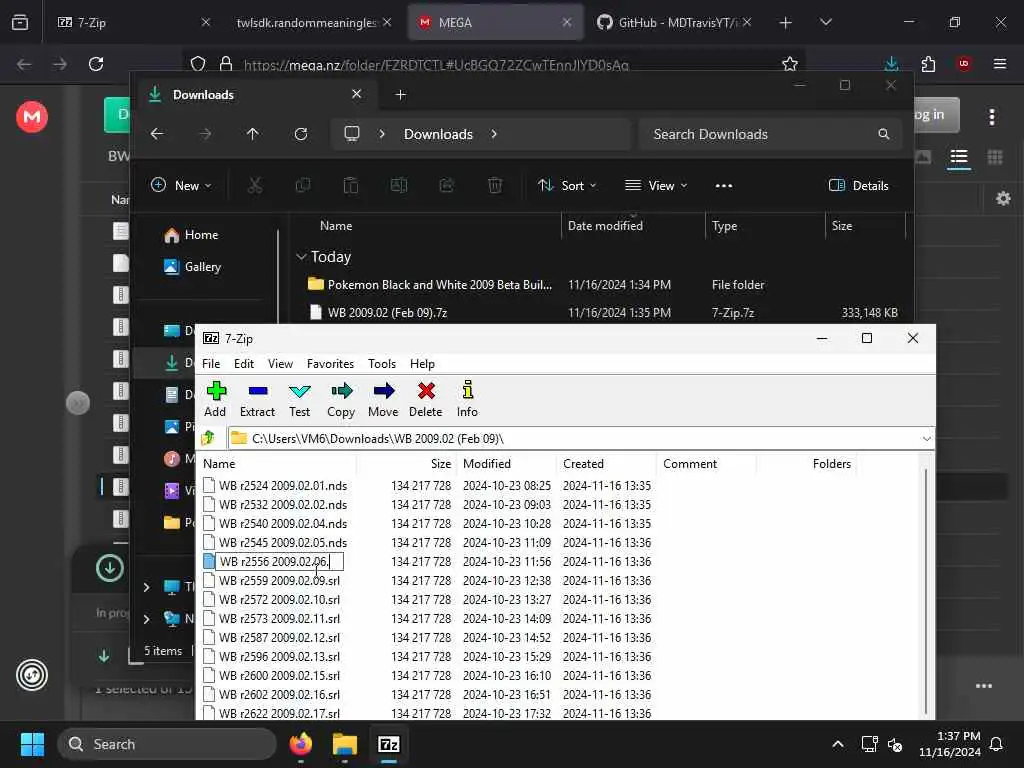Go up one folder level in 7-Zip
The height and width of the screenshot is (768, 1024).
208,438
